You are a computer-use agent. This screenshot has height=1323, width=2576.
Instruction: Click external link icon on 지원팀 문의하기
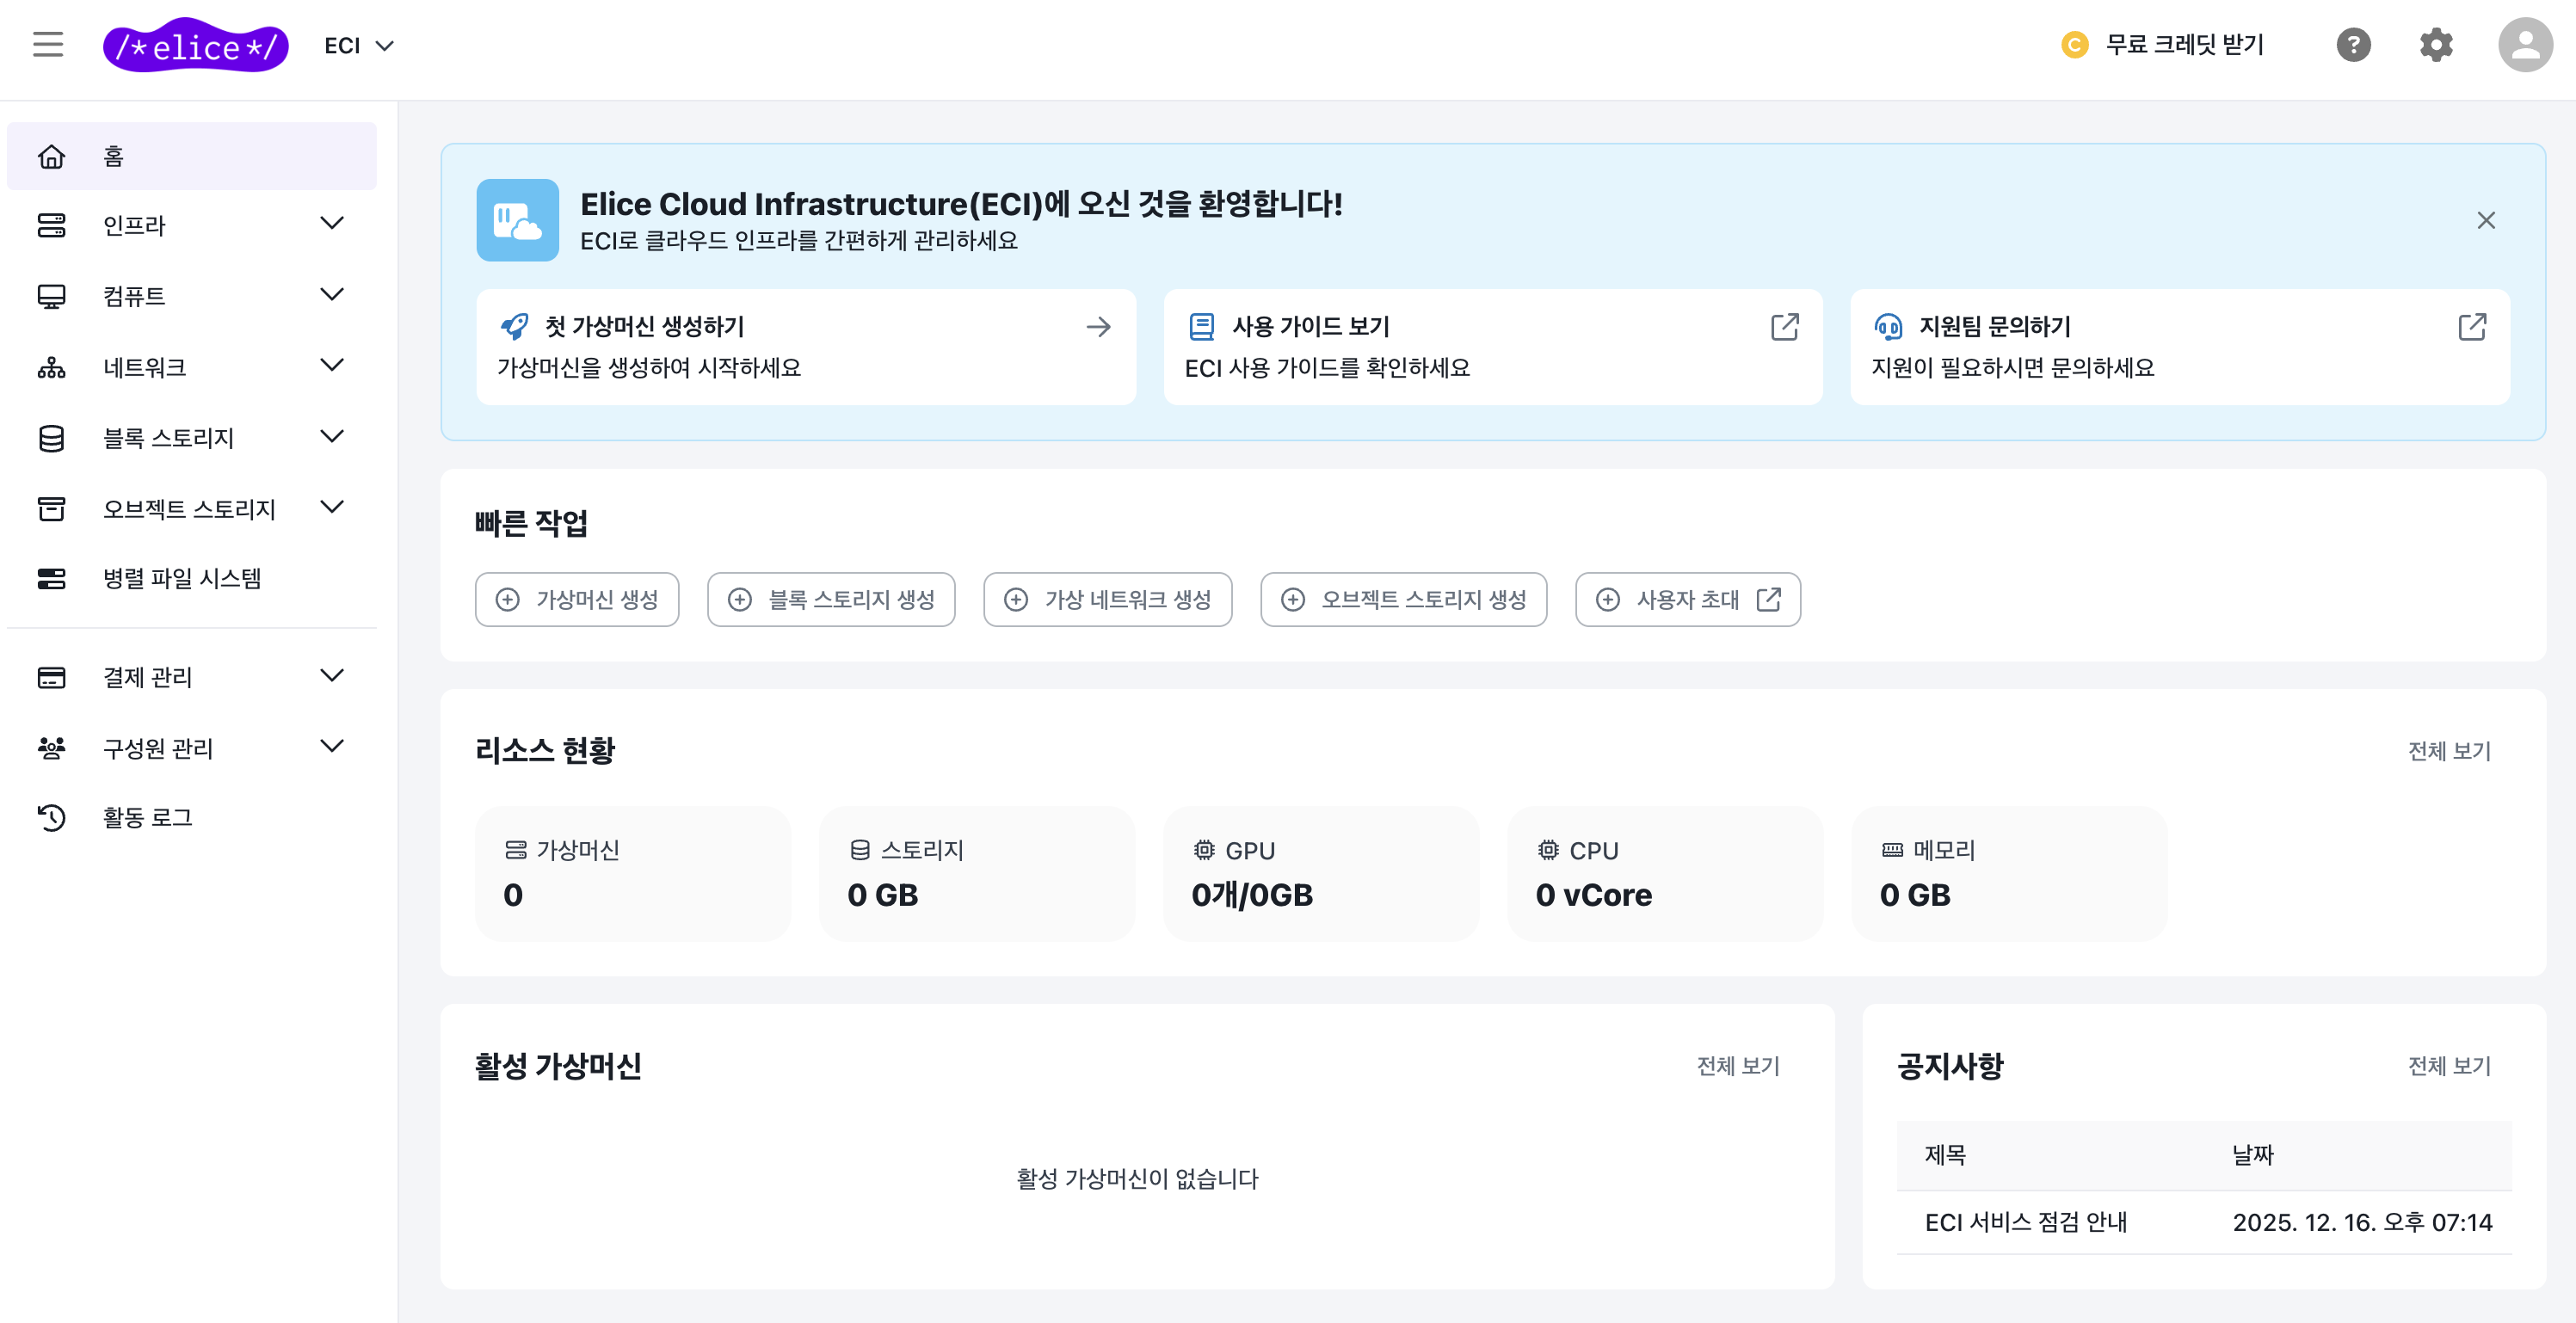(x=2471, y=327)
